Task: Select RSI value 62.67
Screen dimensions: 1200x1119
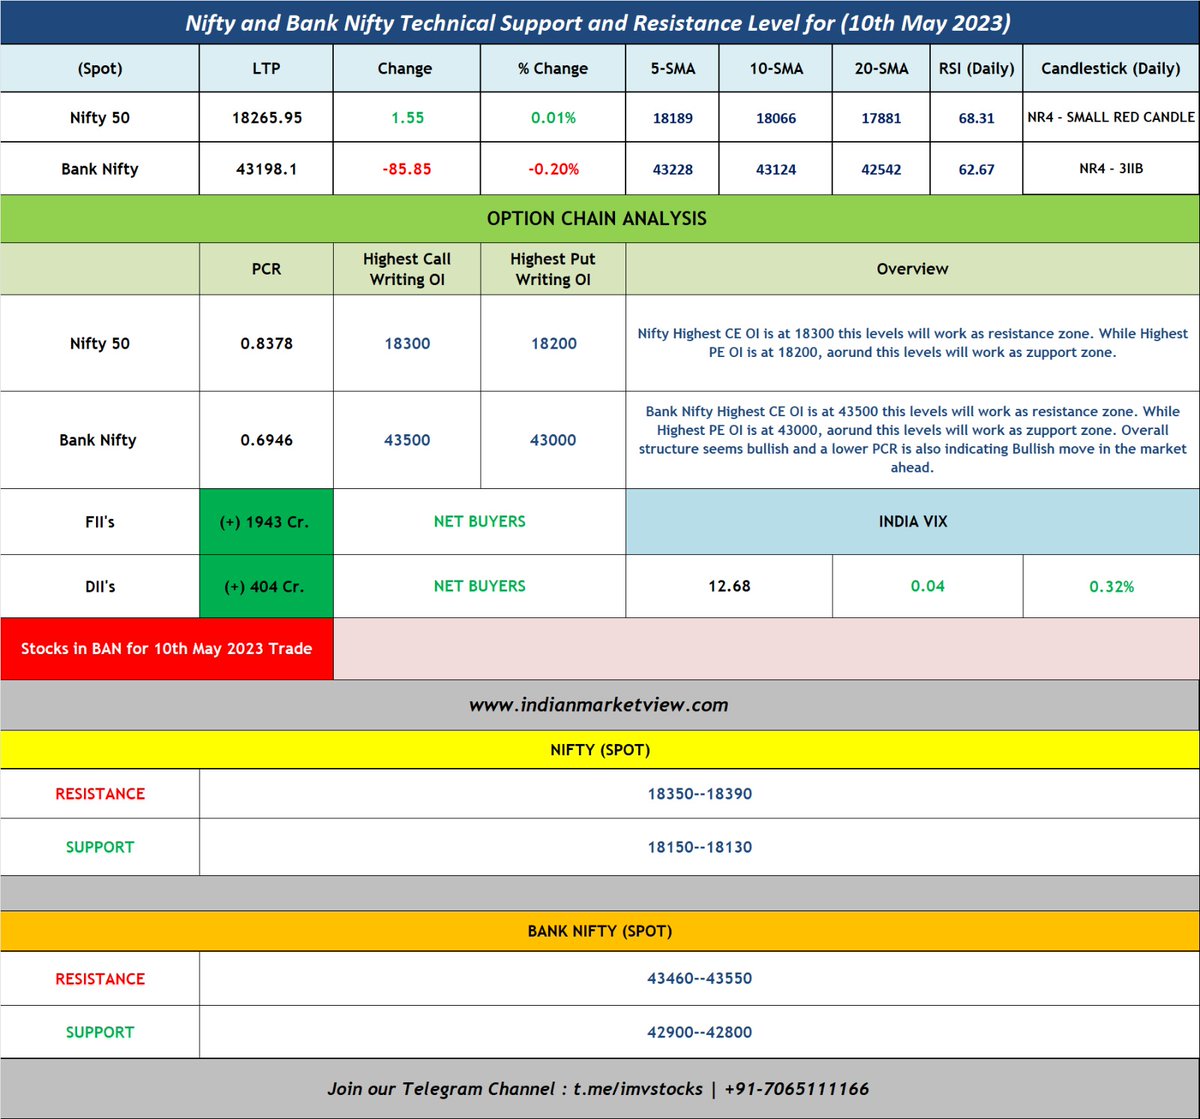Action: pos(976,169)
